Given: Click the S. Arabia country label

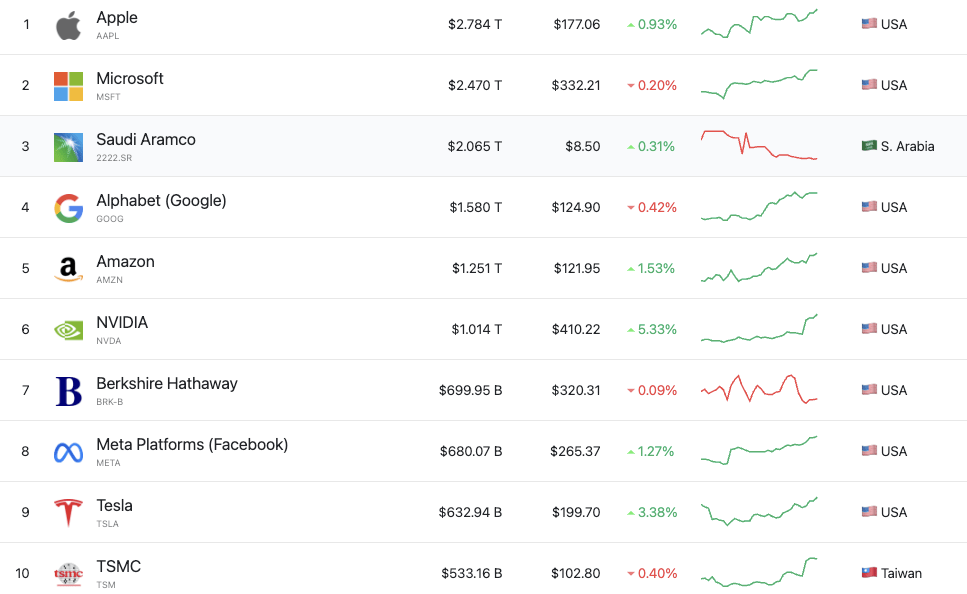Looking at the screenshot, I should click(908, 147).
